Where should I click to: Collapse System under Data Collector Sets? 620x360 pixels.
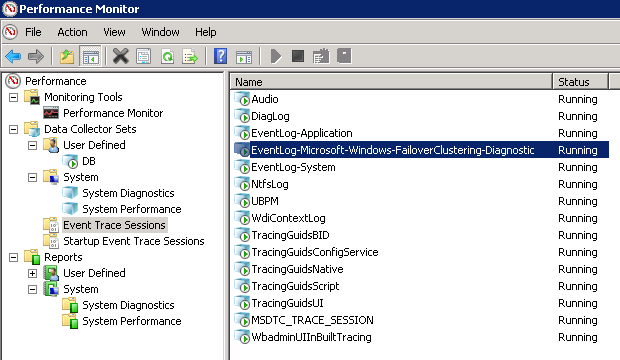32,177
